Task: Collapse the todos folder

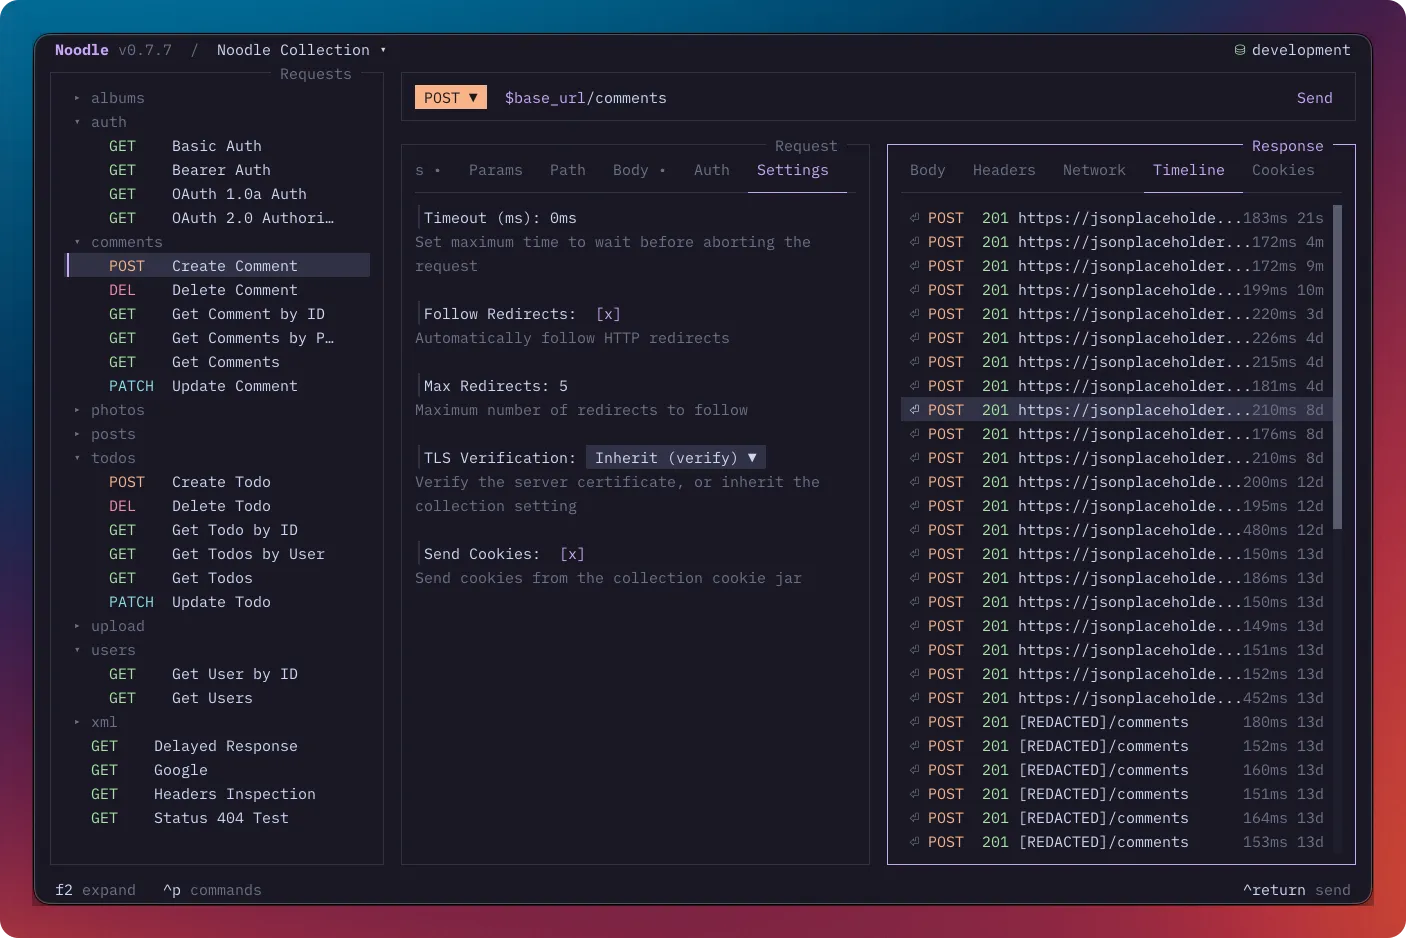Action: tap(77, 458)
